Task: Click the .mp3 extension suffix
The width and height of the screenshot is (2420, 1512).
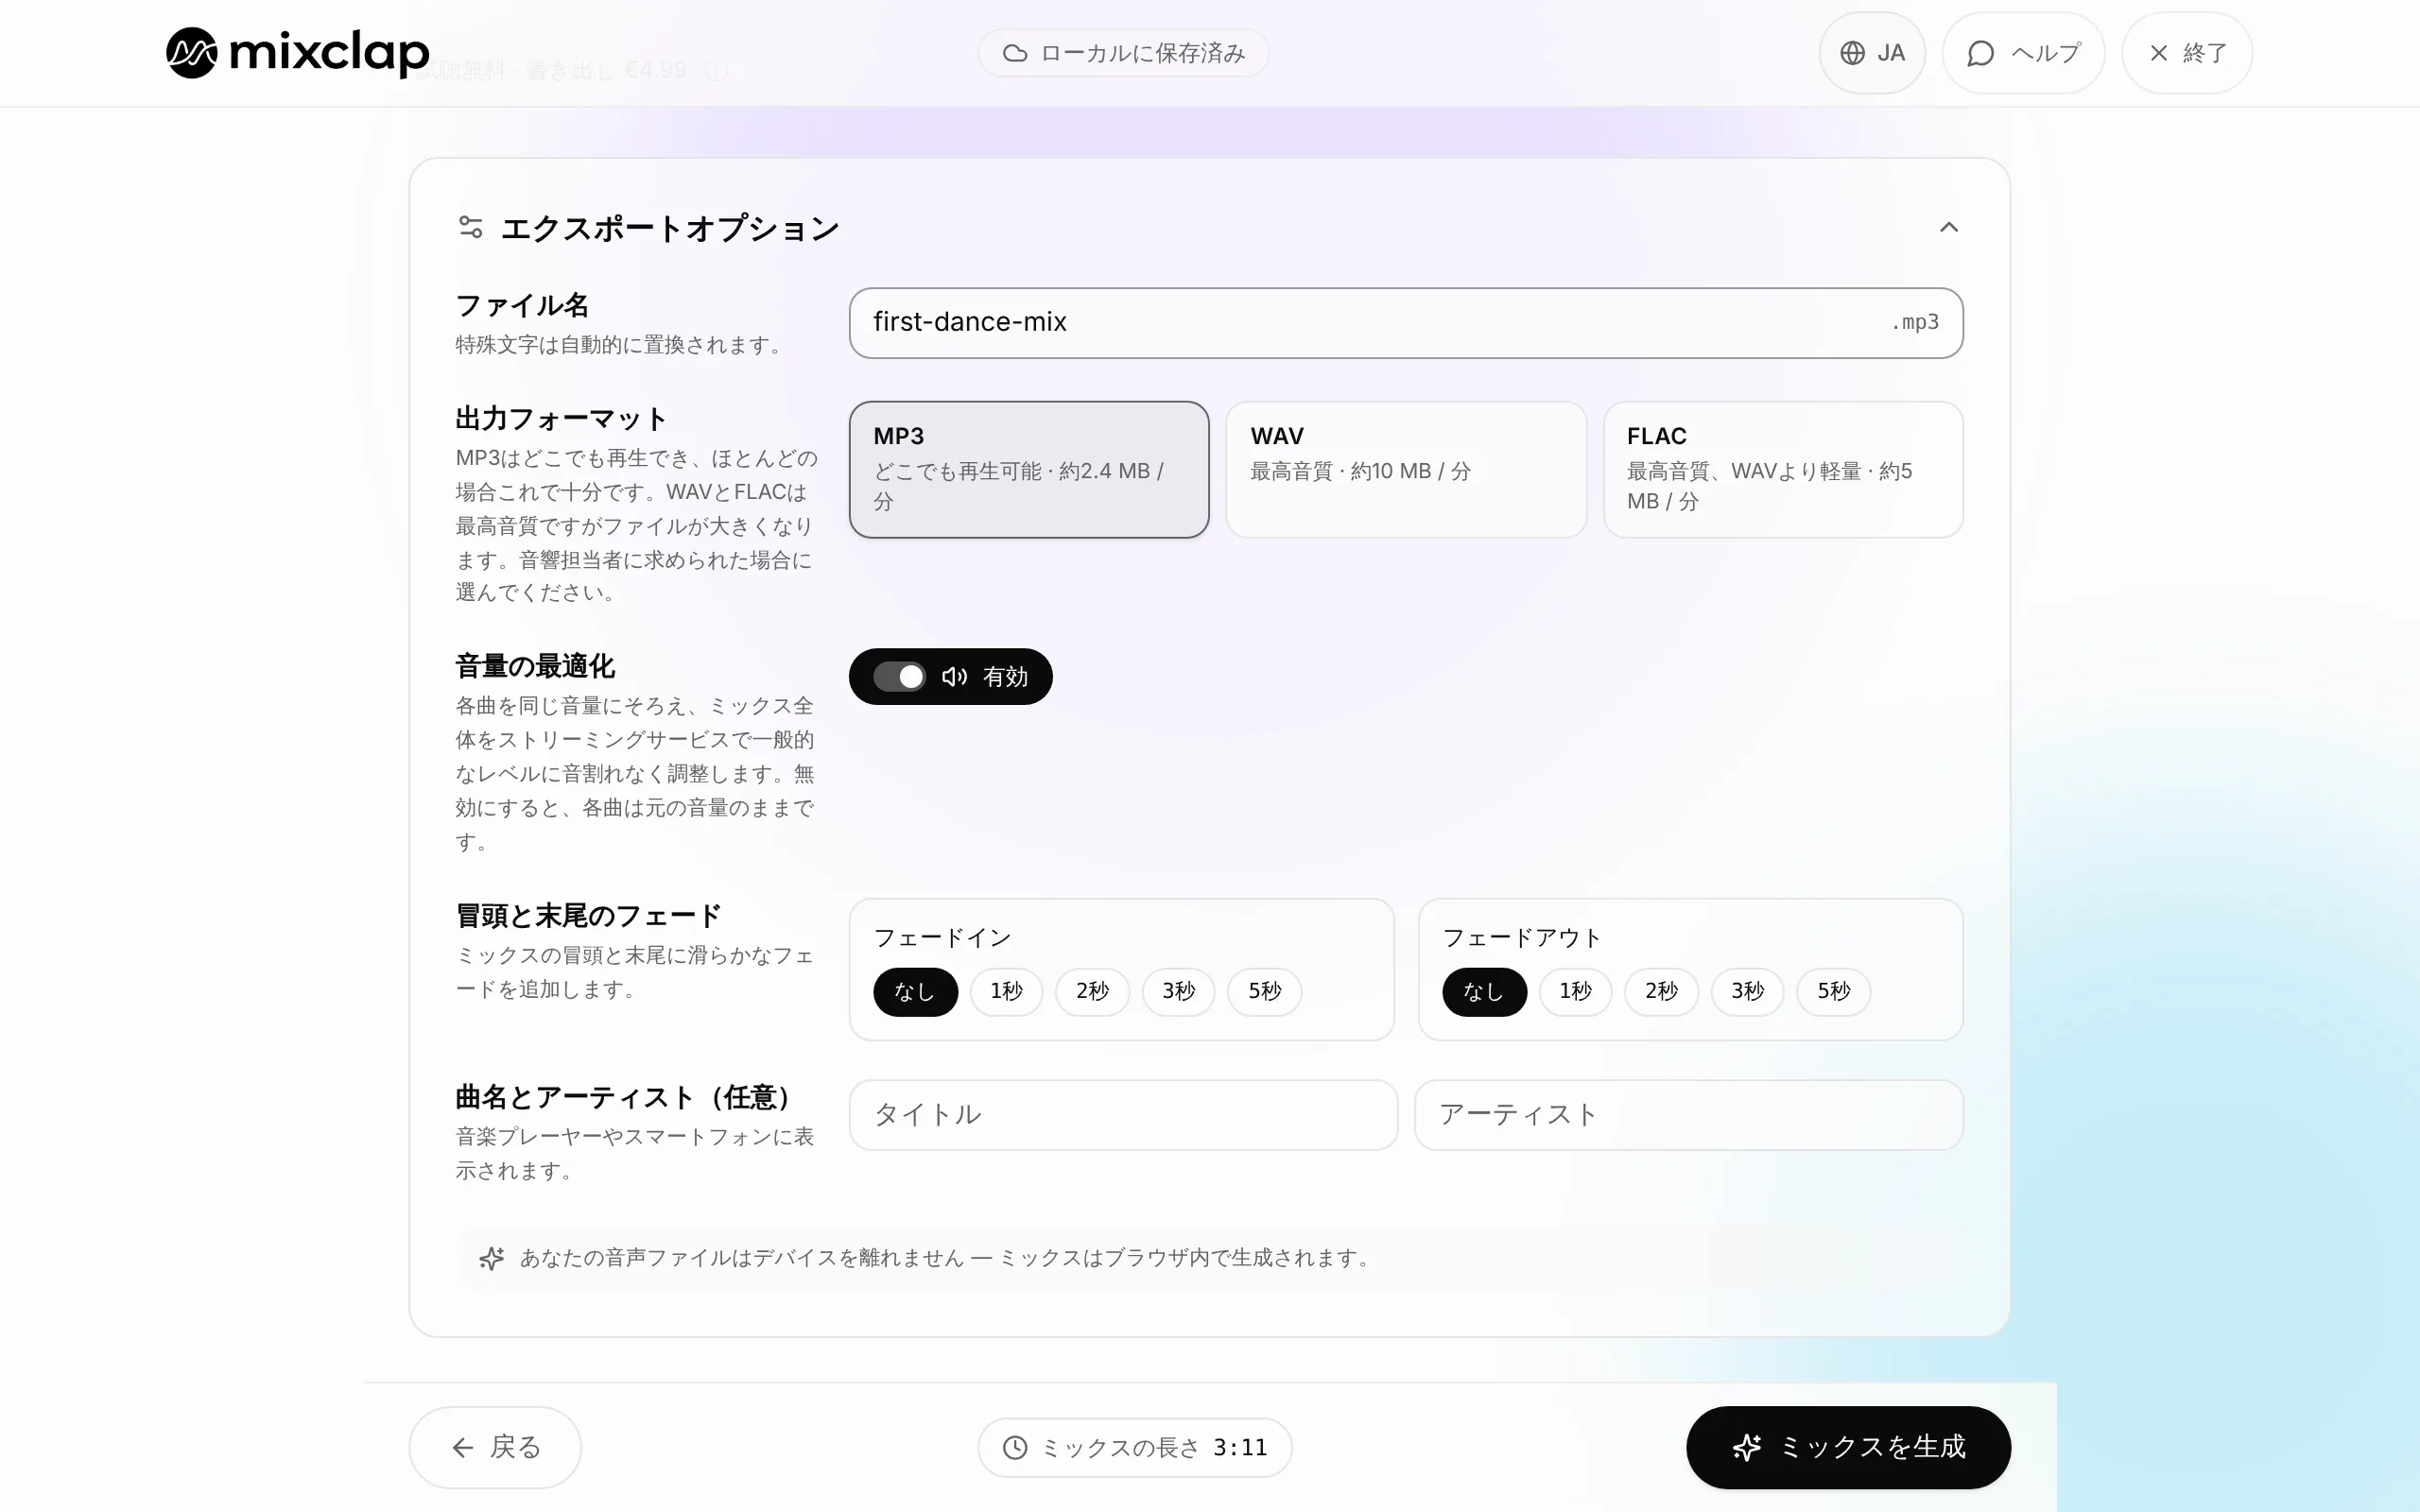Action: coord(1914,322)
